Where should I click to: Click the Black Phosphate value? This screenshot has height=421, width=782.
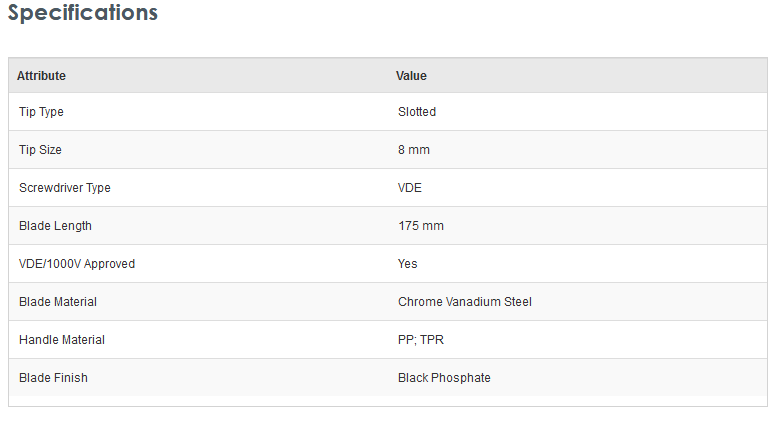coord(444,378)
